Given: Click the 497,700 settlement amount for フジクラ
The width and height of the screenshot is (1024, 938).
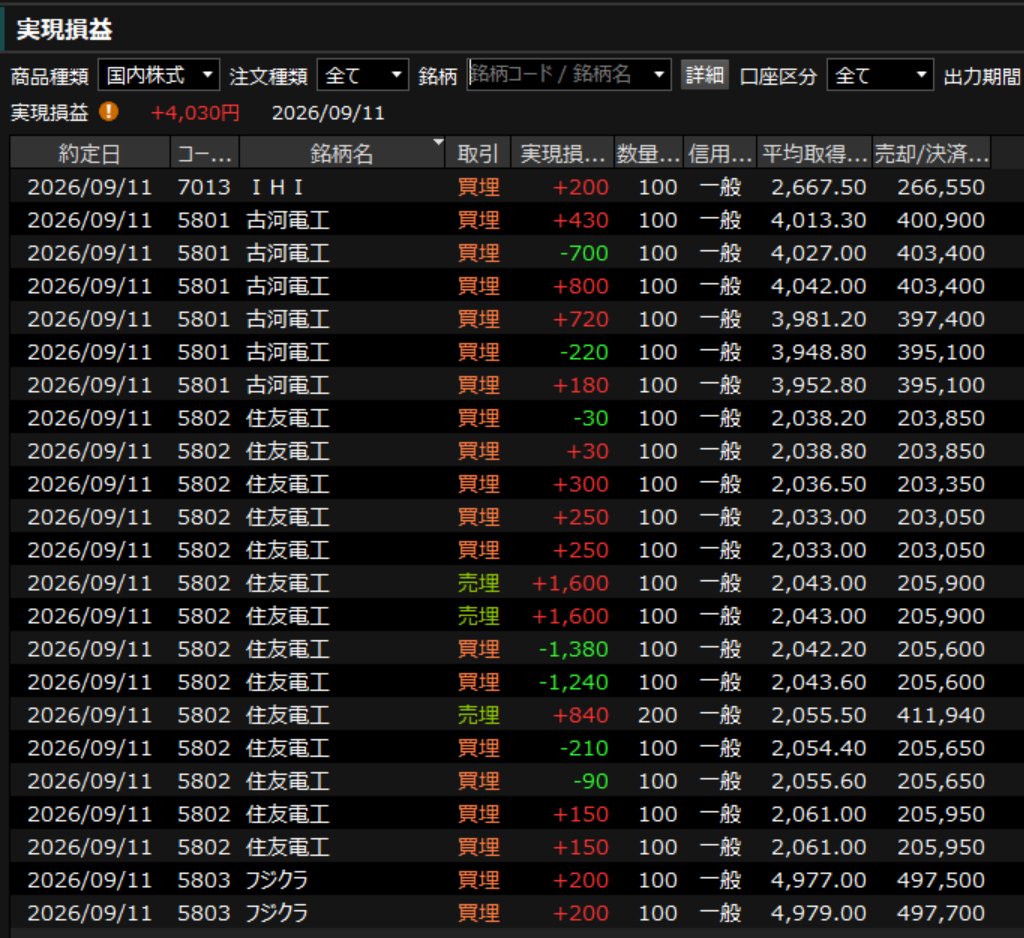Looking at the screenshot, I should [x=940, y=913].
